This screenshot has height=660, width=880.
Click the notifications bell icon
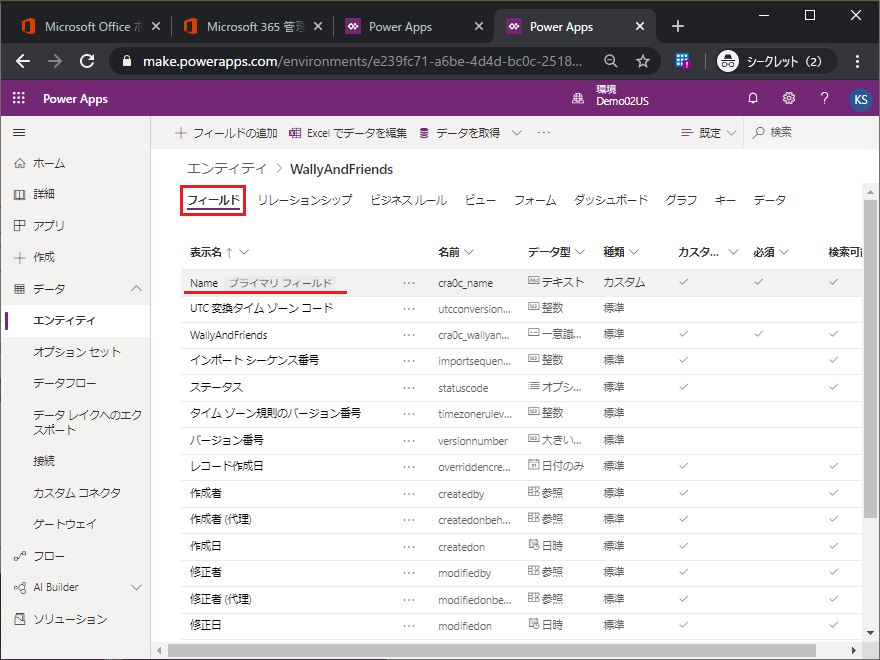(x=753, y=98)
